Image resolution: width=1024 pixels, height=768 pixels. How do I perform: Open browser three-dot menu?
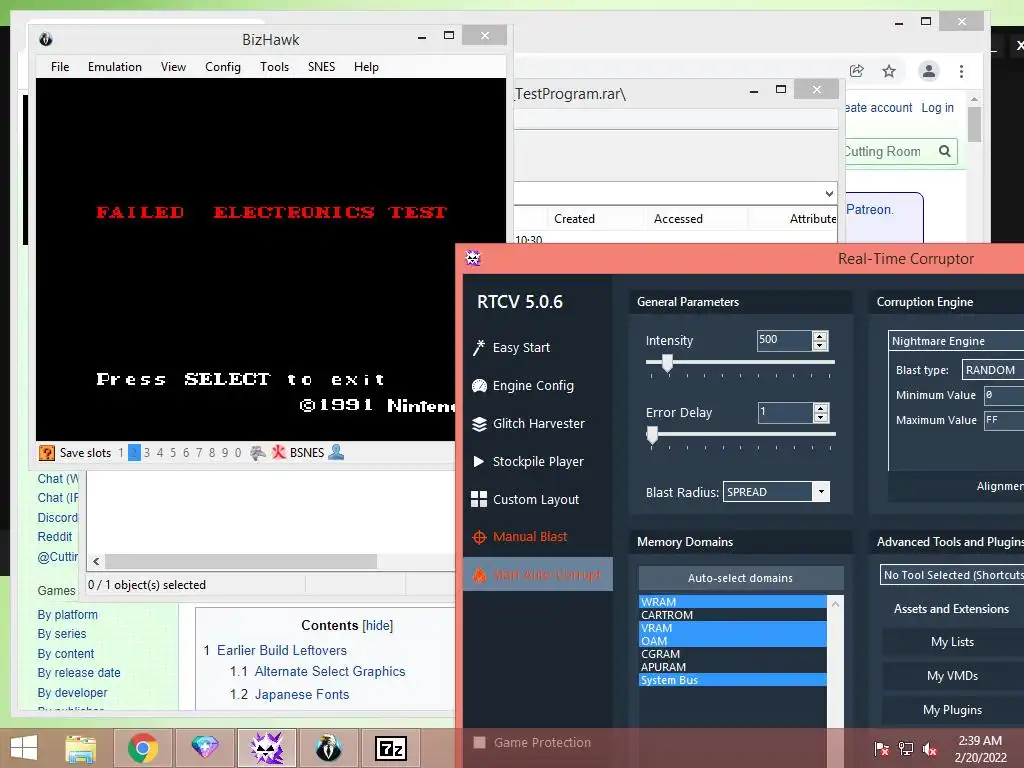tap(961, 71)
